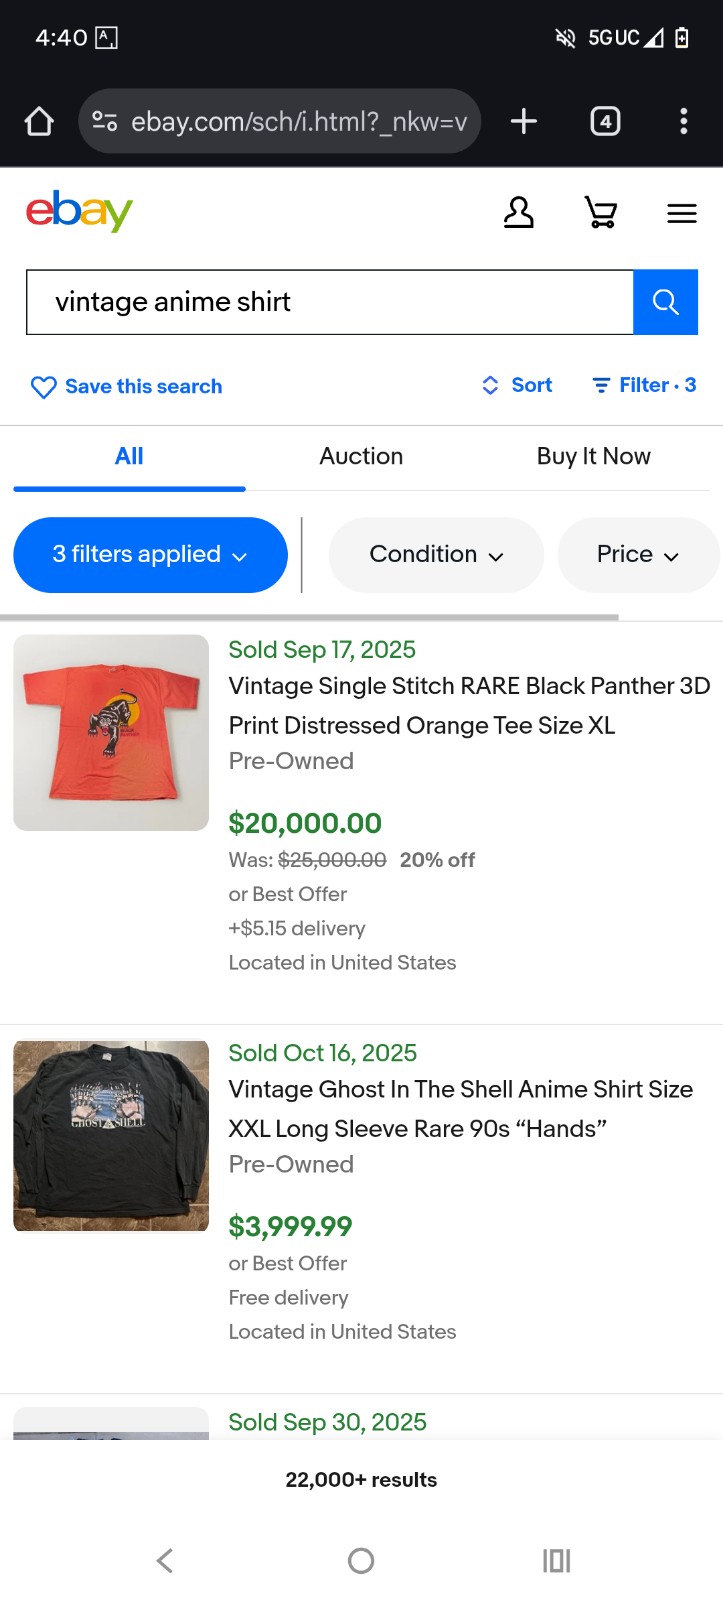Screen dimensions: 723x1600
Task: Open the Sort options
Action: 517,385
